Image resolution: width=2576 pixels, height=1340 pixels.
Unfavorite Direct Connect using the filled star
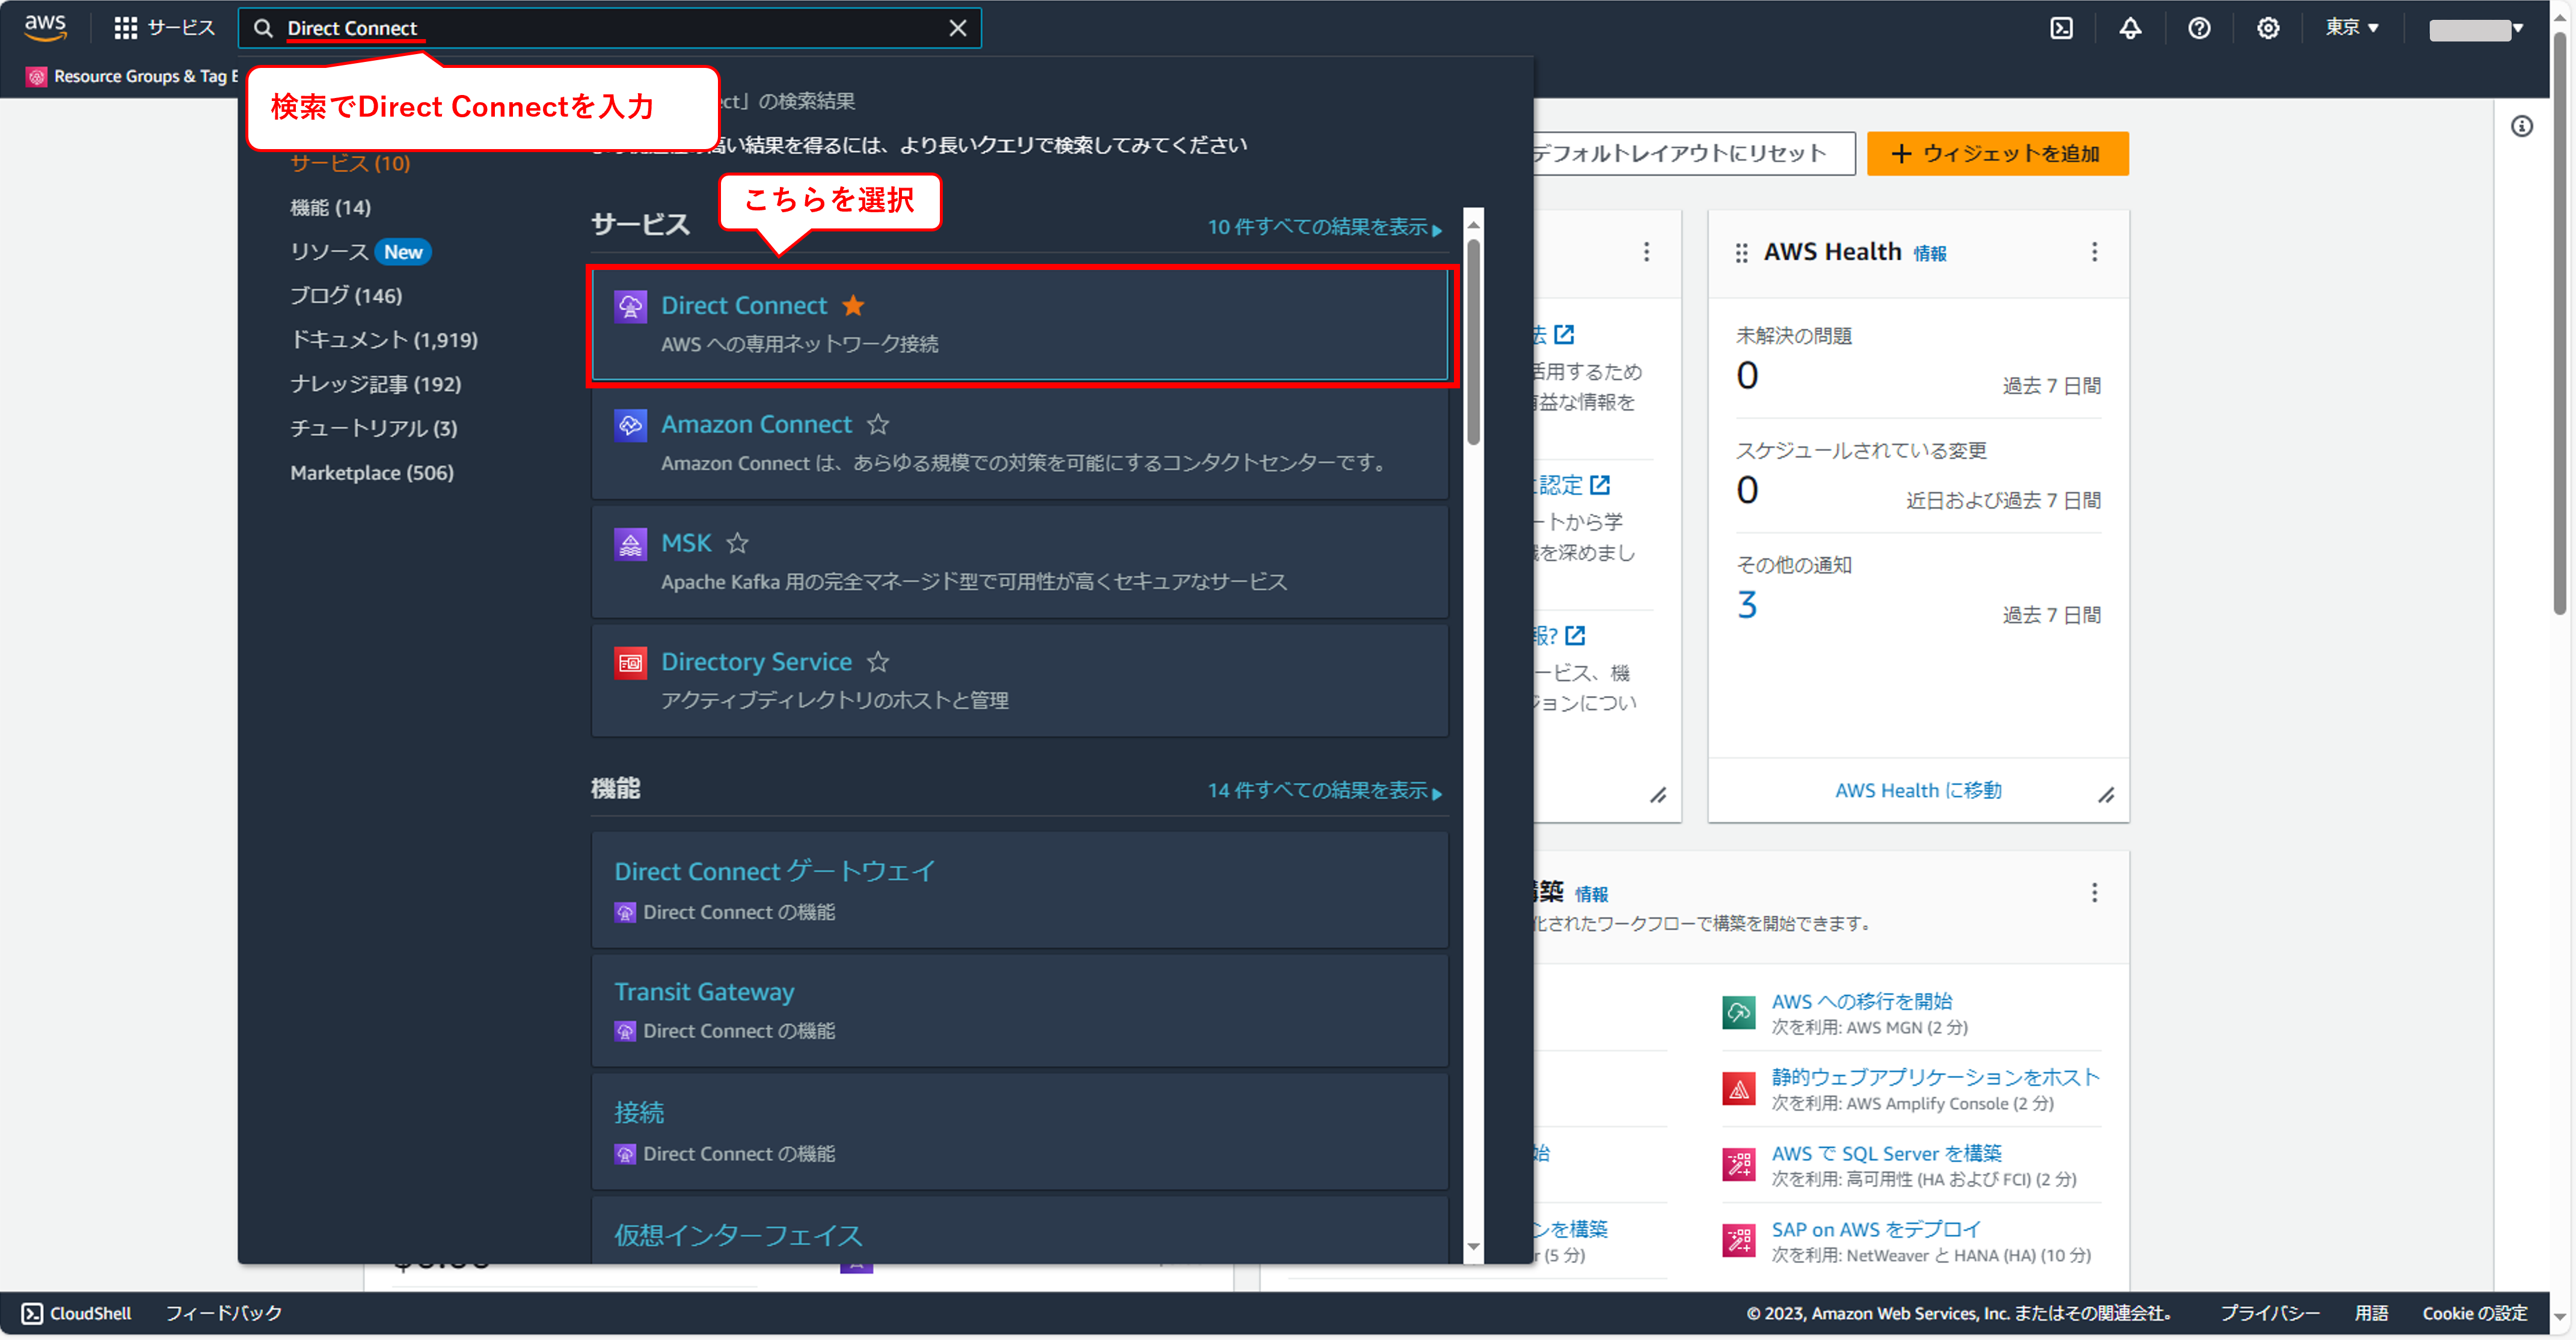click(x=853, y=306)
